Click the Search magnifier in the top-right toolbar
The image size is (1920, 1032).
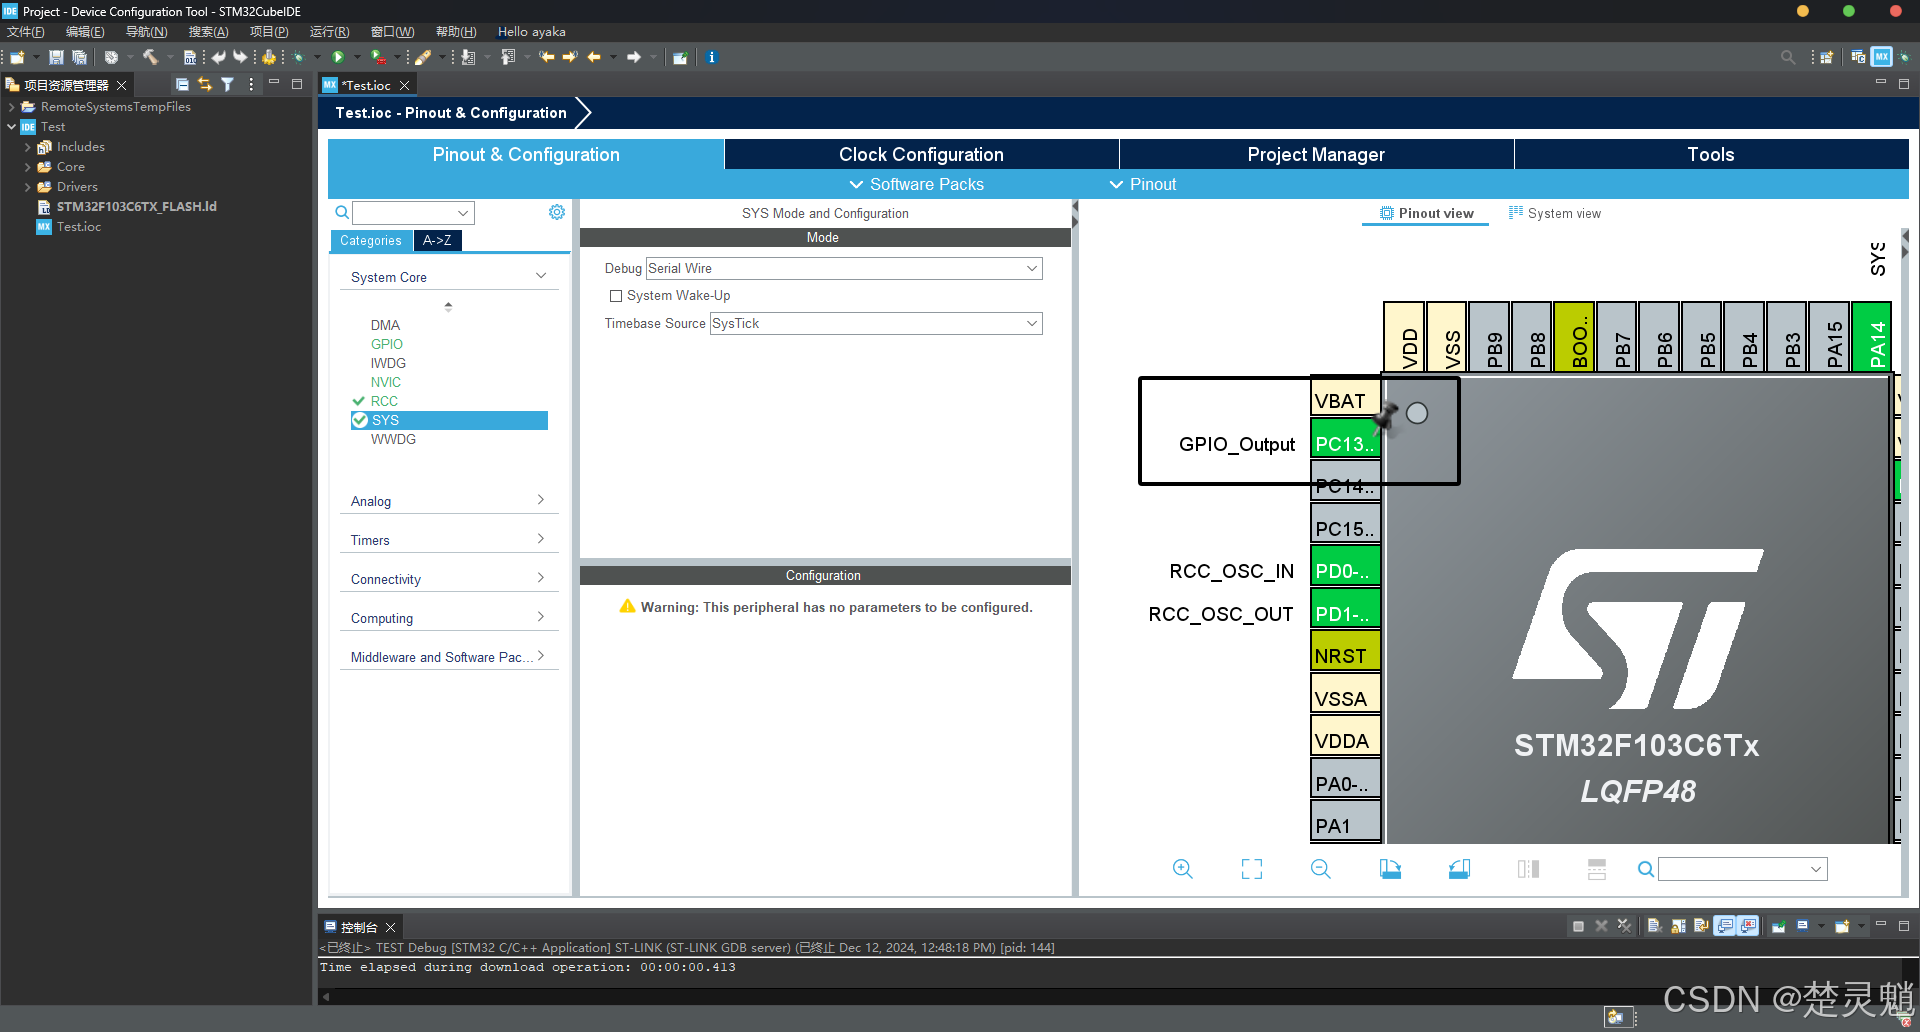pos(1788,57)
